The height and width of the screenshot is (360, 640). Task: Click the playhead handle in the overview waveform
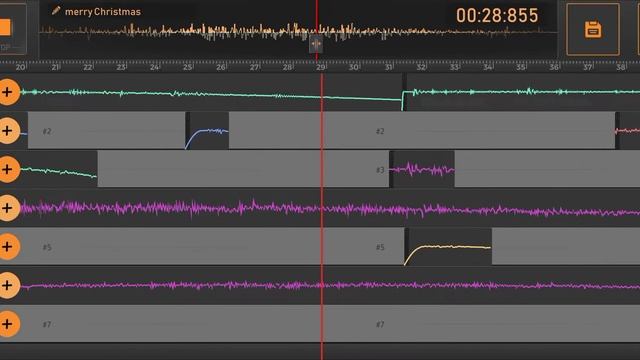point(316,44)
